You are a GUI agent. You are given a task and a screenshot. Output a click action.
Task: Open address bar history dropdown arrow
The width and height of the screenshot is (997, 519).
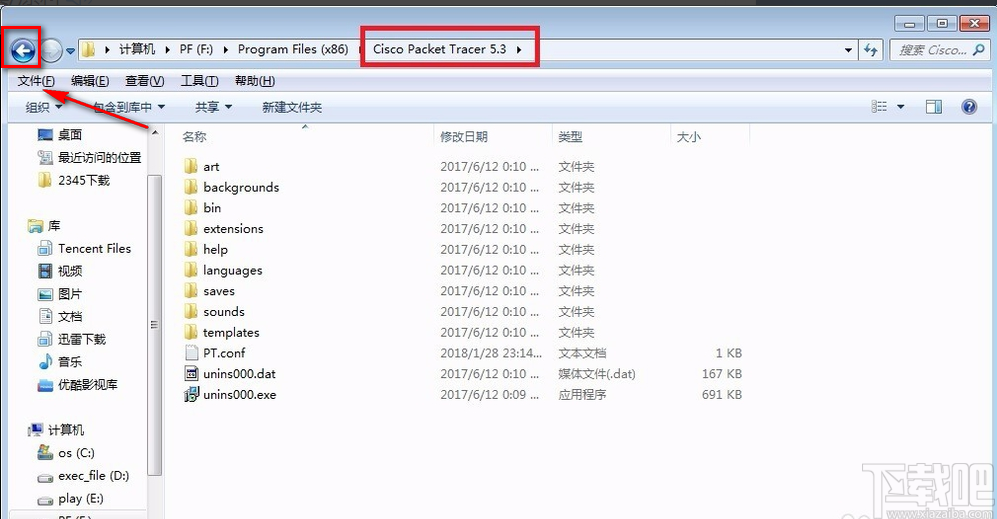[848, 50]
